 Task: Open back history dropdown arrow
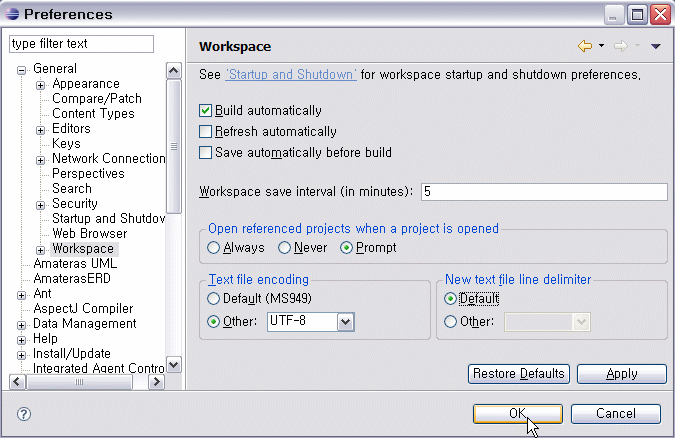(x=601, y=47)
